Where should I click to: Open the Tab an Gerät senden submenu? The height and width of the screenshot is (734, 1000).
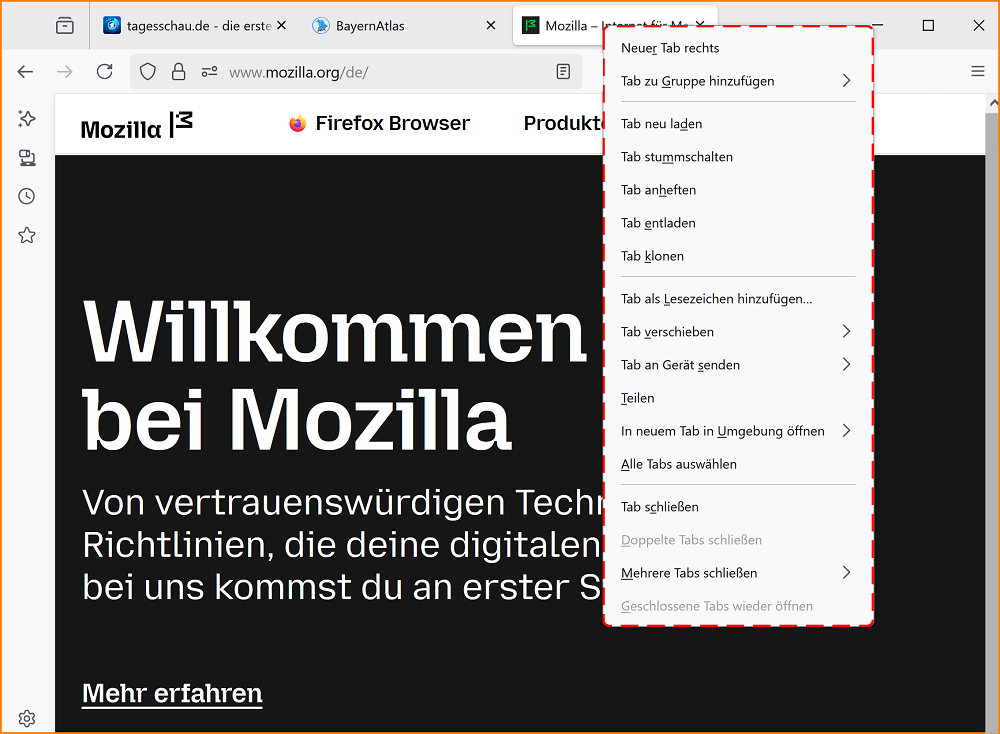coord(680,364)
